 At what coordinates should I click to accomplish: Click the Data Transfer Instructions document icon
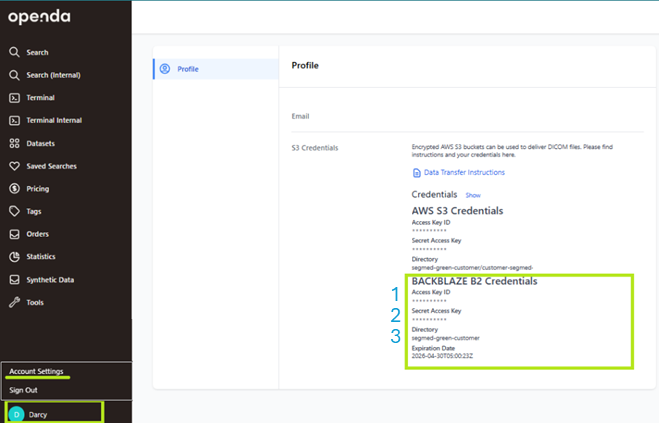(x=416, y=173)
